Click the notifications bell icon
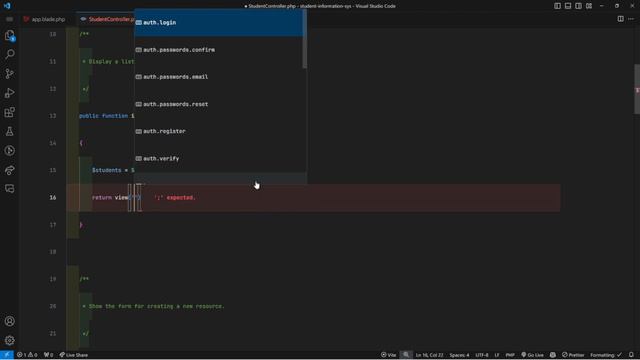Viewport: 640px width, 360px height. click(x=631, y=355)
